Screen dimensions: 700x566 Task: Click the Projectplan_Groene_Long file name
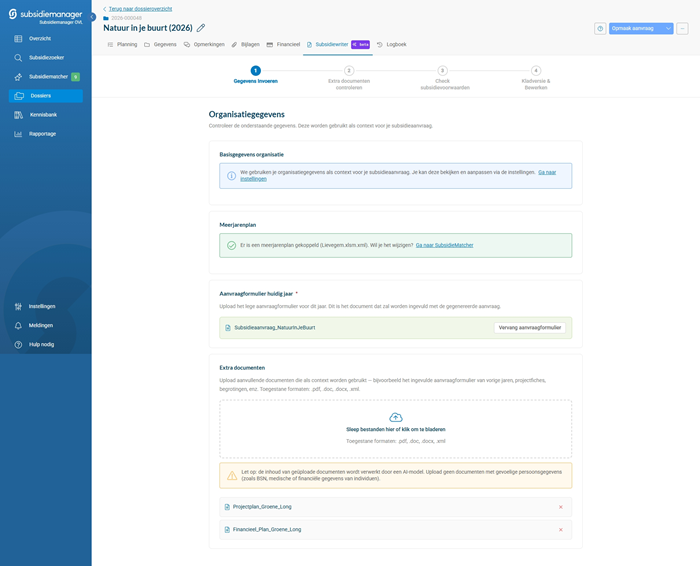262,507
